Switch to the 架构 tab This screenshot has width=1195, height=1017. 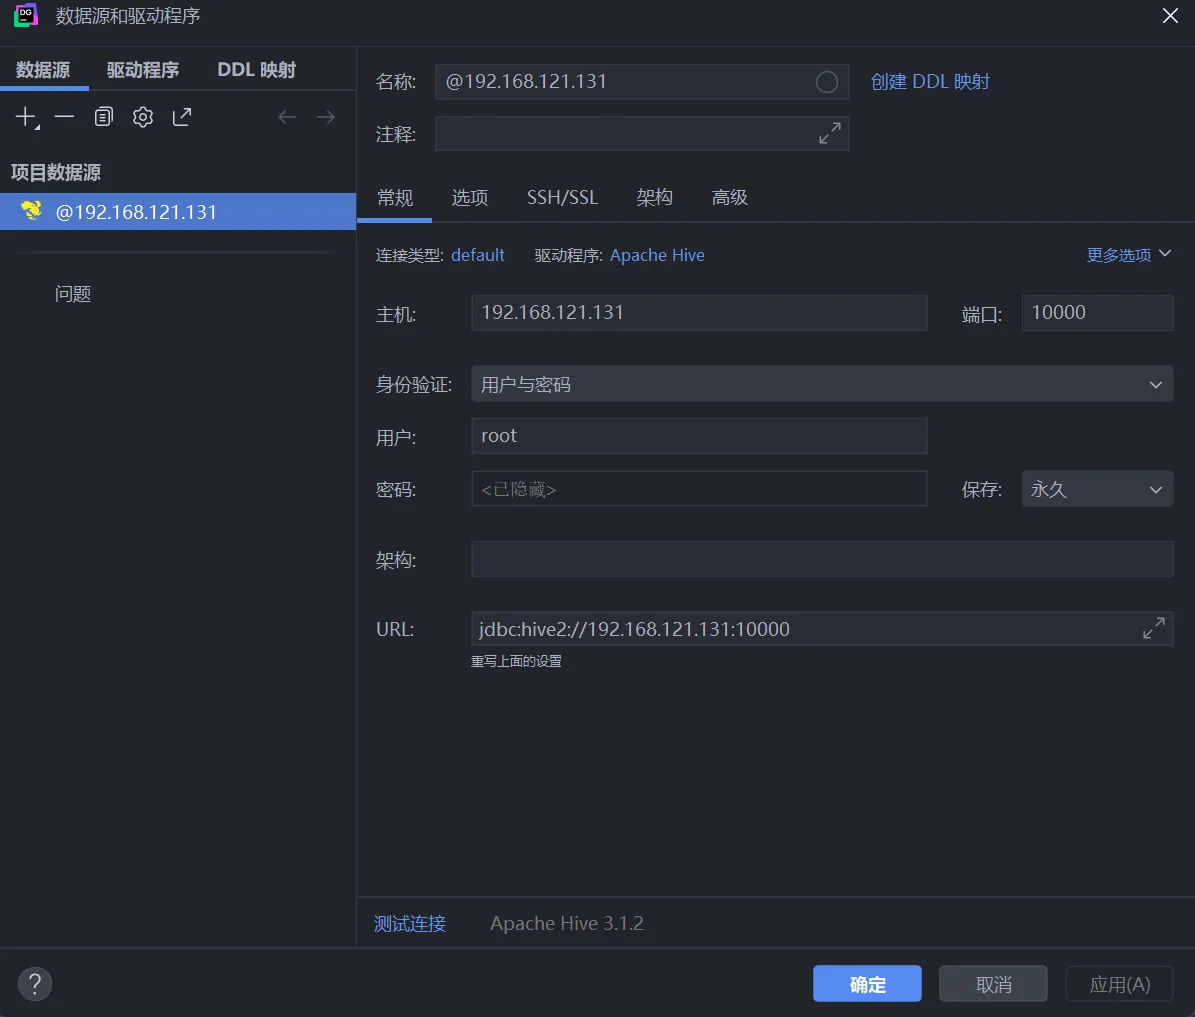tap(655, 197)
